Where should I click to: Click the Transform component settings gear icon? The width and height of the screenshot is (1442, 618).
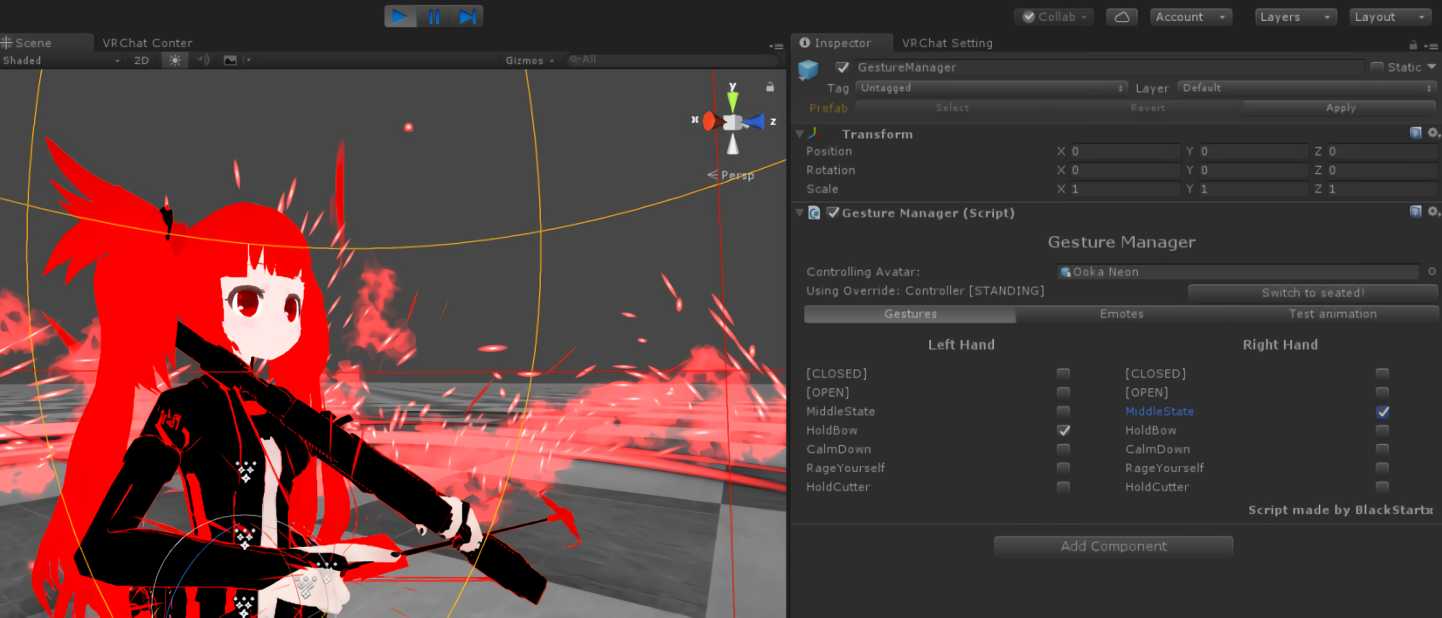click(x=1434, y=131)
